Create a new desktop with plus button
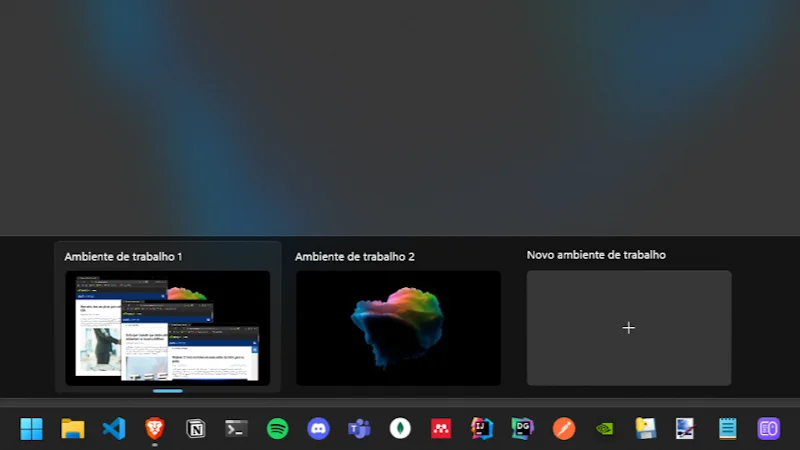This screenshot has width=800, height=450. (628, 328)
